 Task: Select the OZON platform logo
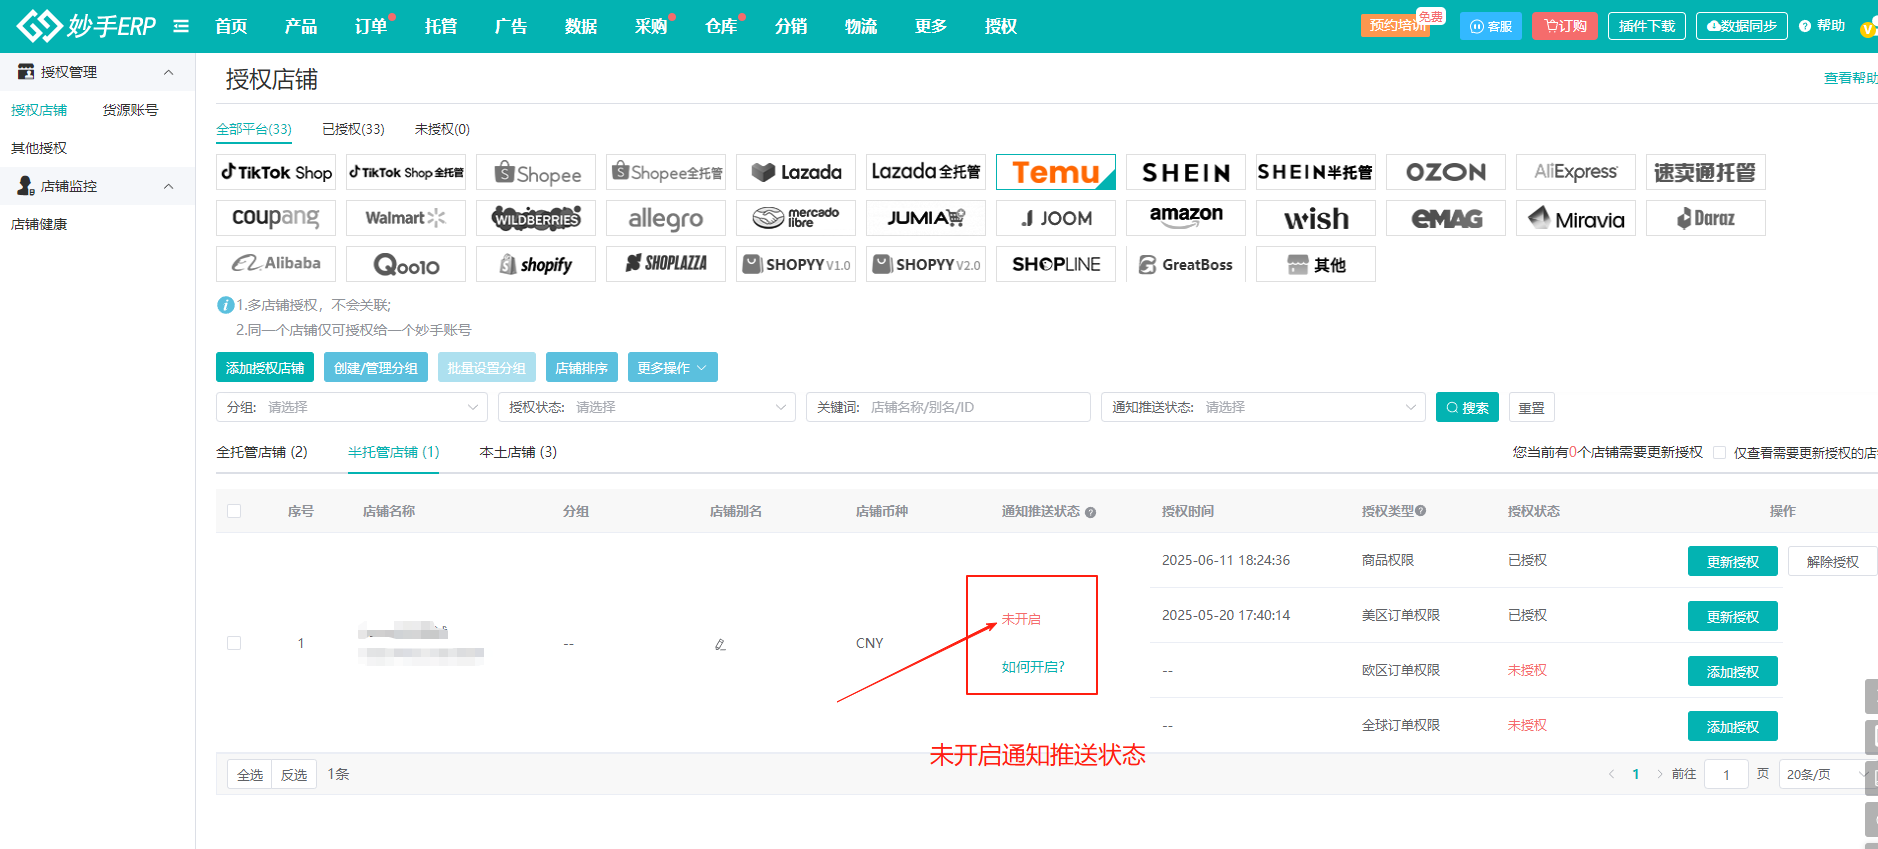[x=1446, y=172]
